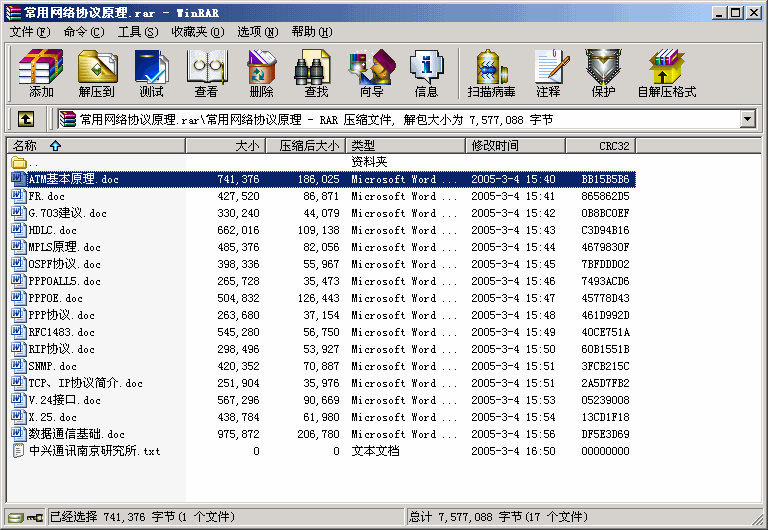The image size is (768, 530).
Task: Select file 数据通信基础.doc
Action: [76, 434]
